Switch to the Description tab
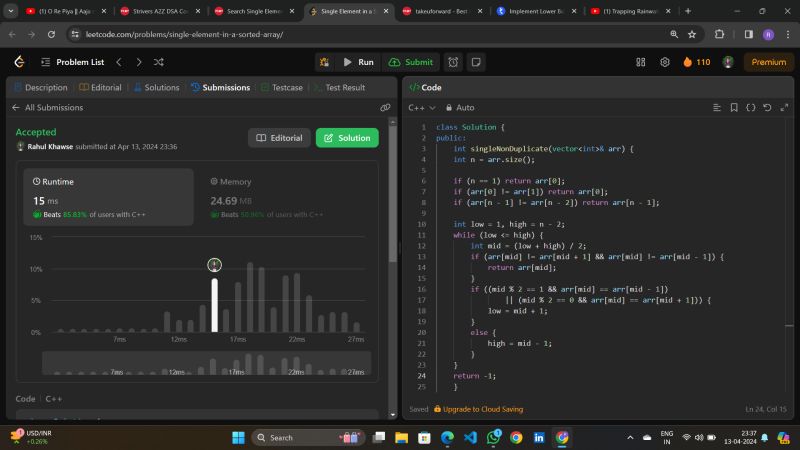 [41, 87]
